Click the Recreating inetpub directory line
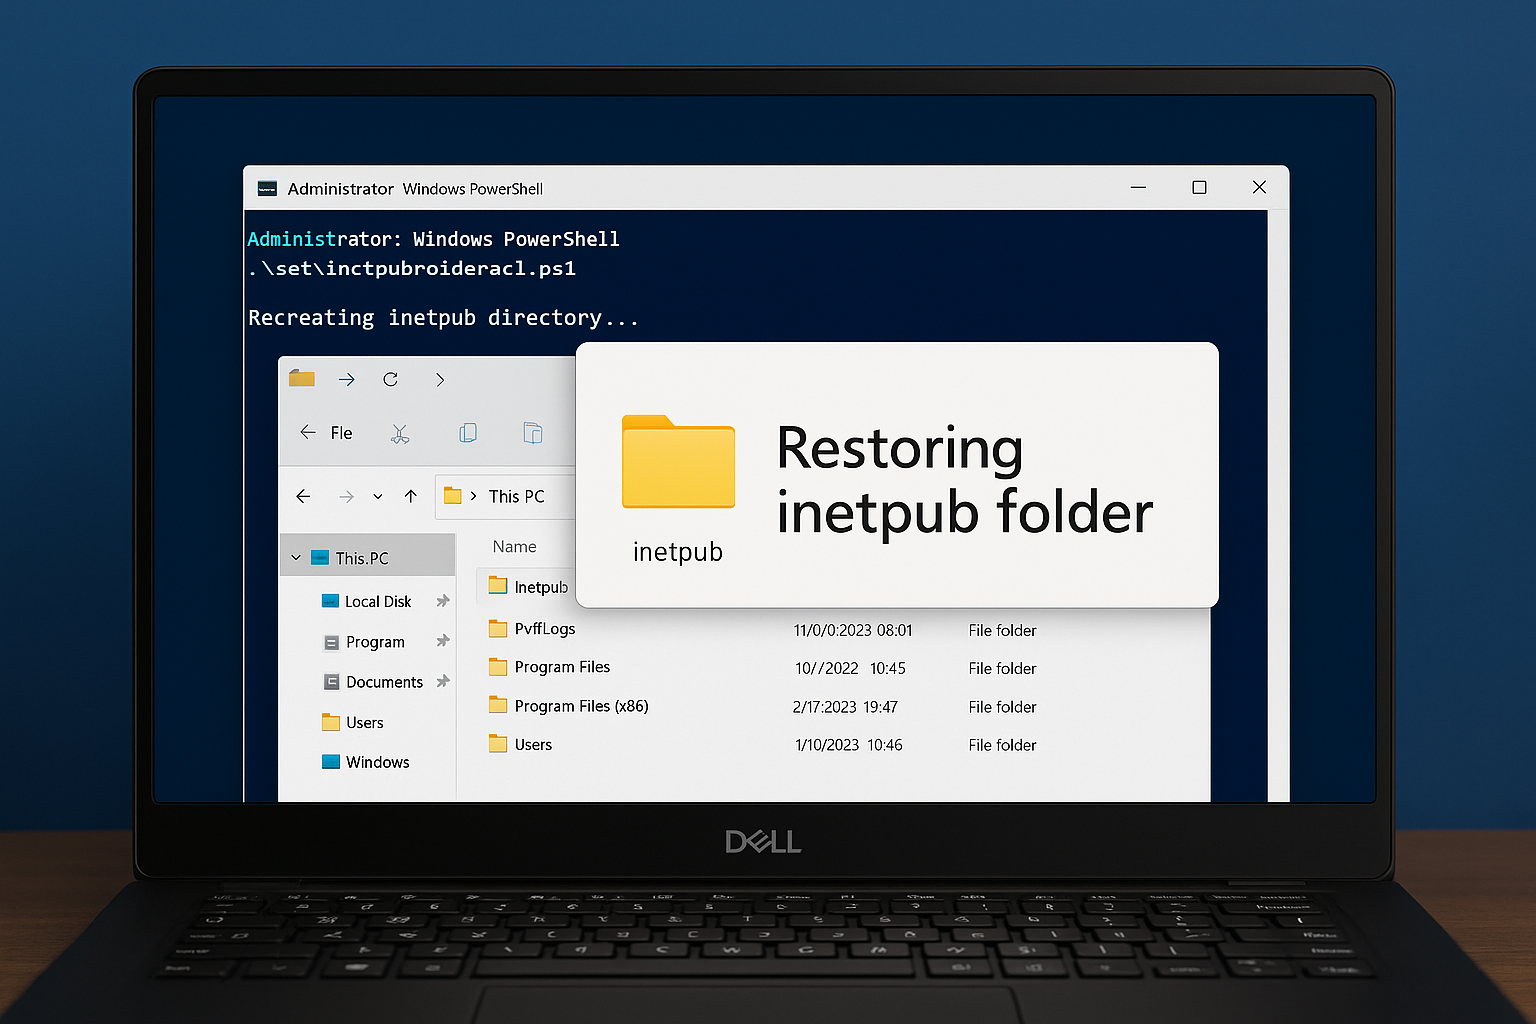The width and height of the screenshot is (1536, 1024). pos(443,318)
